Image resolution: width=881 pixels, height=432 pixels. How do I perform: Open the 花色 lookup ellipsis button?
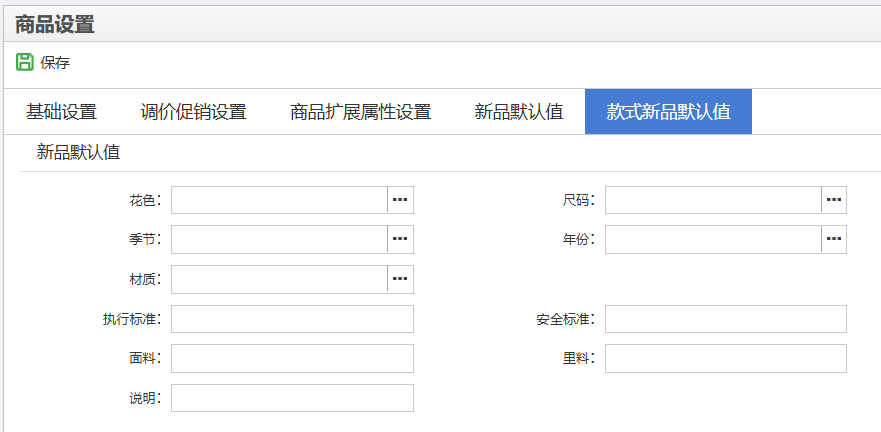point(400,200)
